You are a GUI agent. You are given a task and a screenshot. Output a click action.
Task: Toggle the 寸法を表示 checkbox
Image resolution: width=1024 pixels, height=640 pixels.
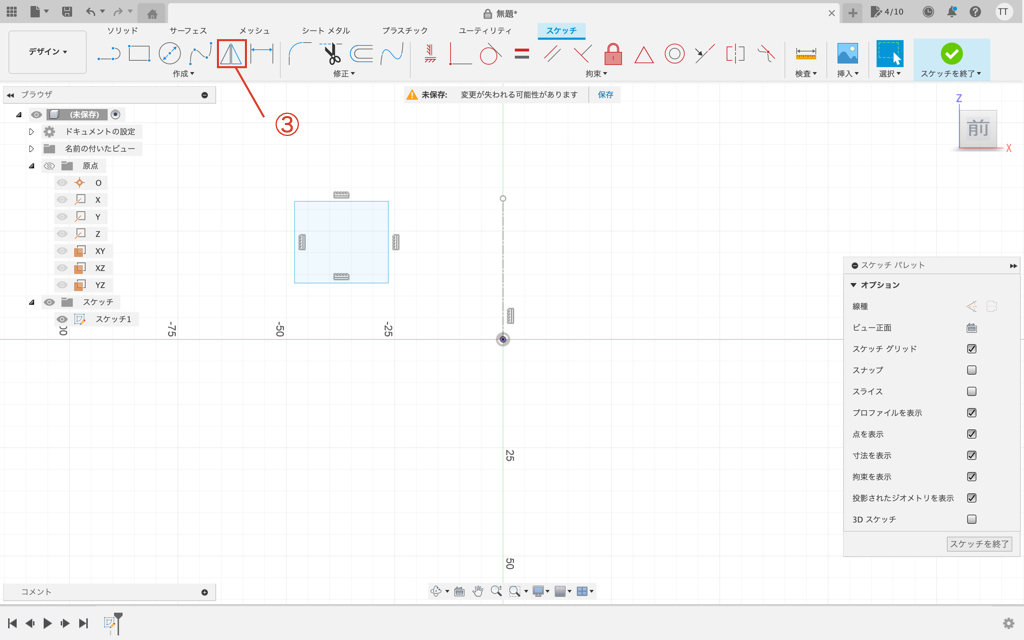click(972, 455)
